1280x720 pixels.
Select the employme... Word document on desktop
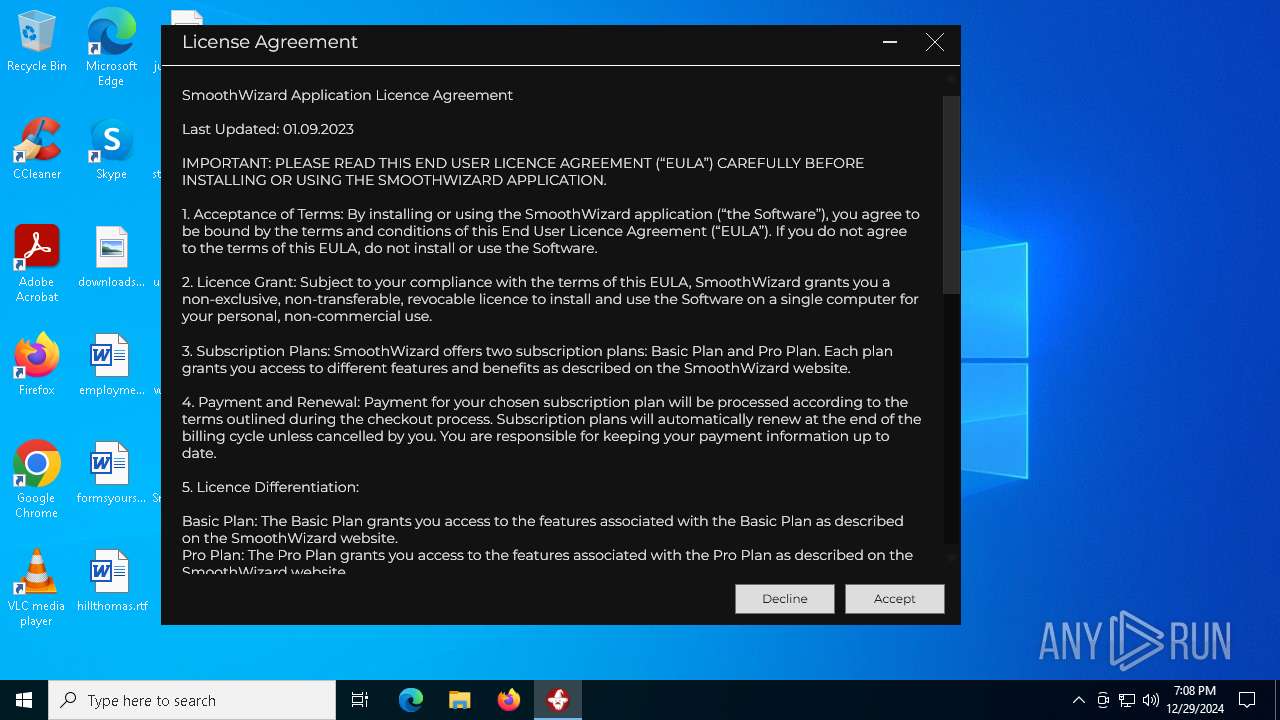111,365
